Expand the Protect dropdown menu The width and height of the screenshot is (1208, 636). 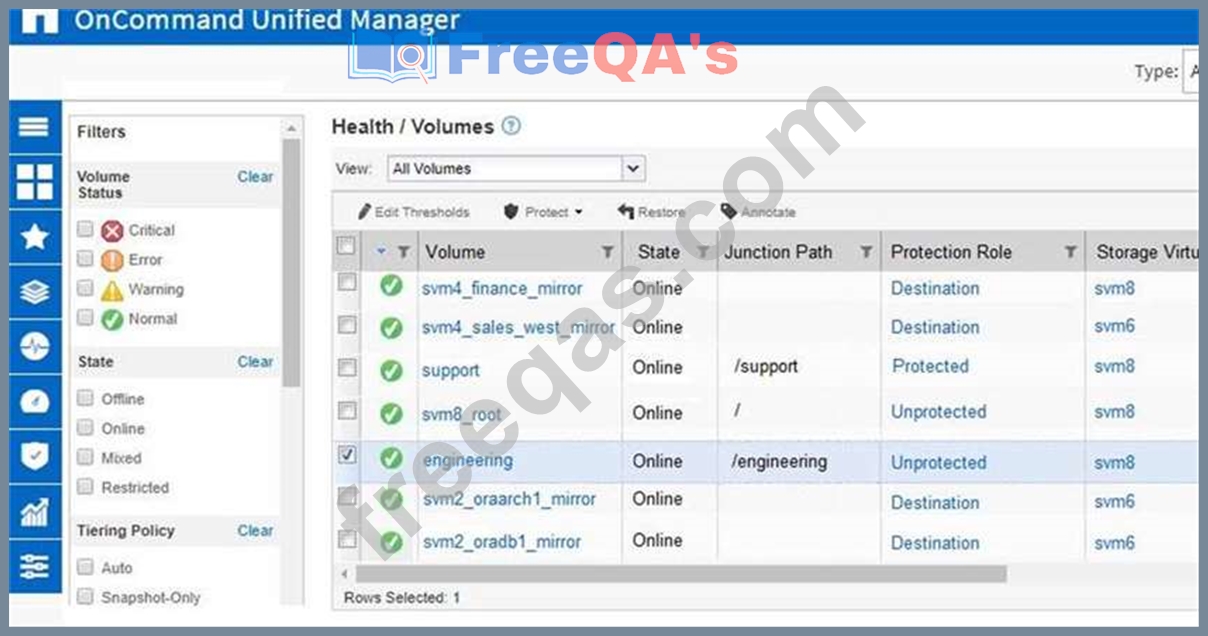pyautogui.click(x=543, y=212)
